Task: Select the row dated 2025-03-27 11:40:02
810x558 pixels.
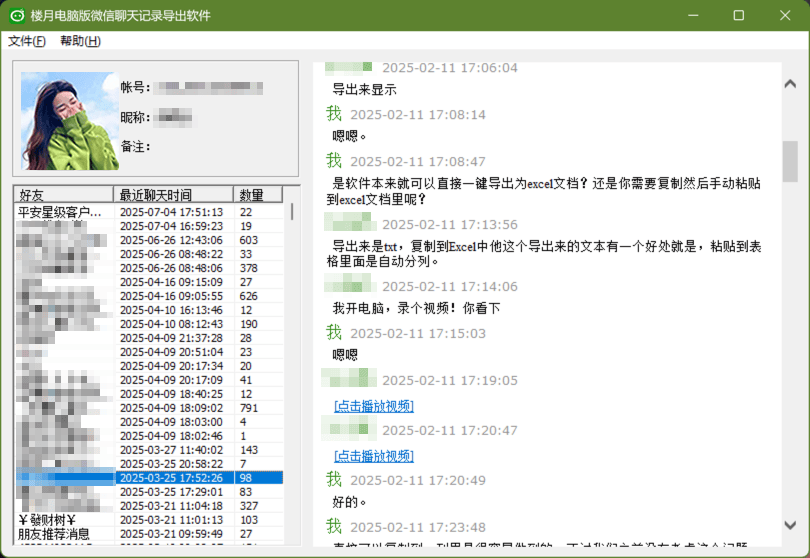Action: (x=149, y=450)
